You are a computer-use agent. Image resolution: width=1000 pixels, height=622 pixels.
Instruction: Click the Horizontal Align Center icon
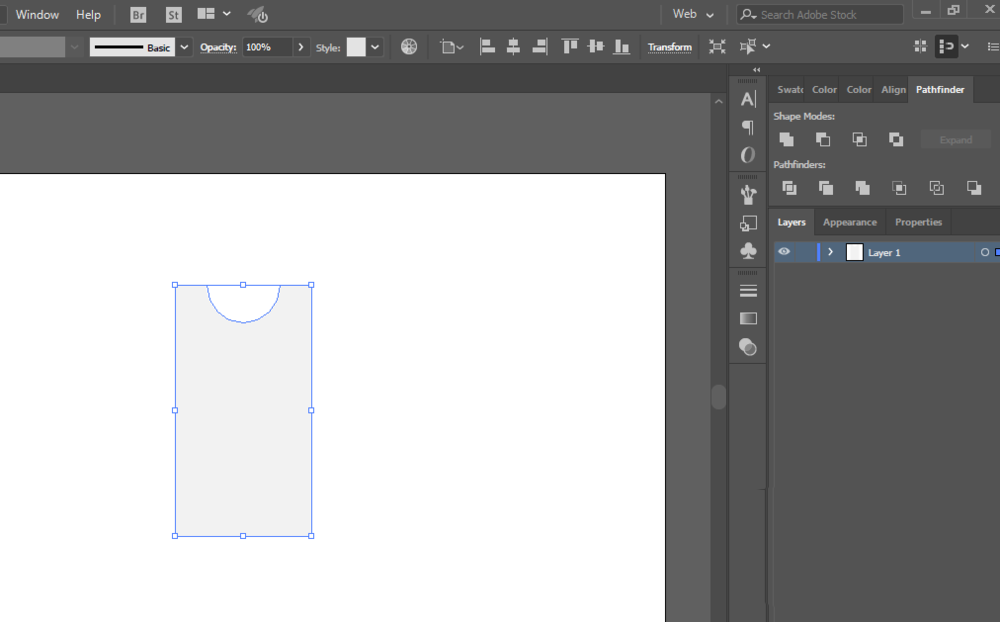pos(513,47)
